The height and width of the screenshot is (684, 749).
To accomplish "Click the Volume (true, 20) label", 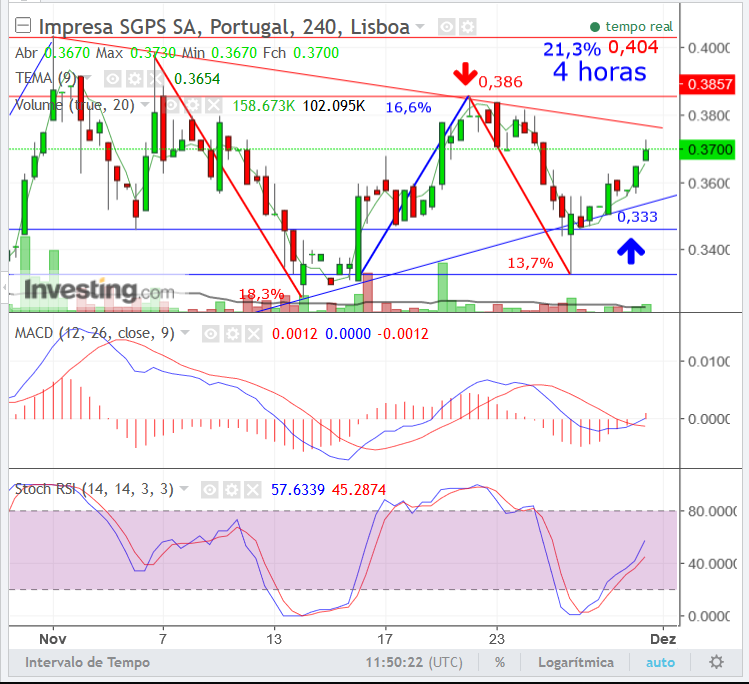I will [75, 105].
